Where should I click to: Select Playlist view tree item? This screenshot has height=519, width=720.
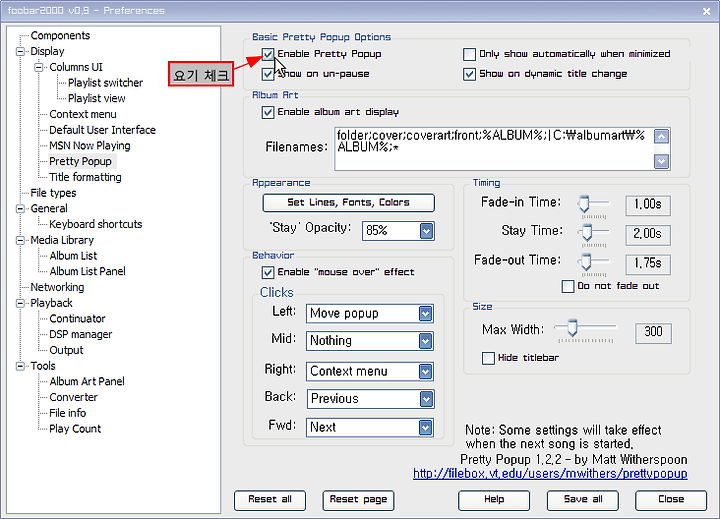coord(96,99)
